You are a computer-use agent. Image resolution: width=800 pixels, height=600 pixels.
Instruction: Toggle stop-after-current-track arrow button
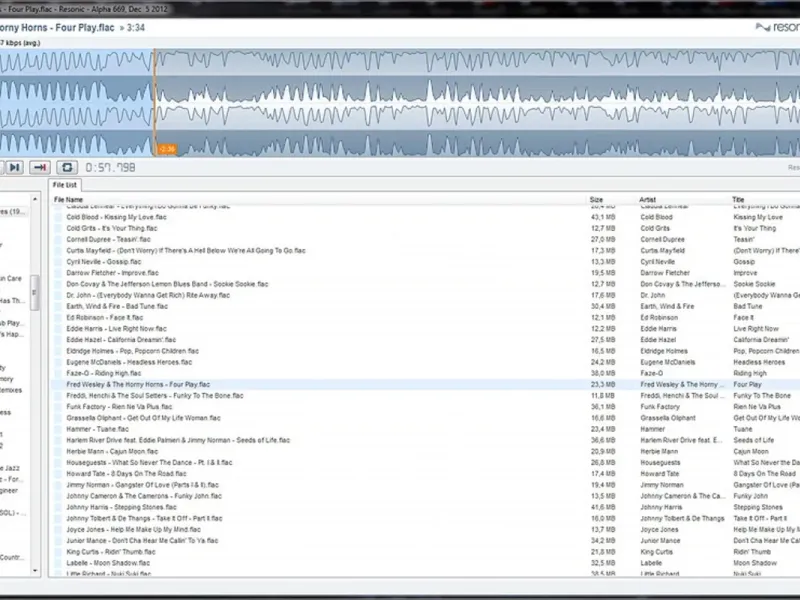click(40, 167)
